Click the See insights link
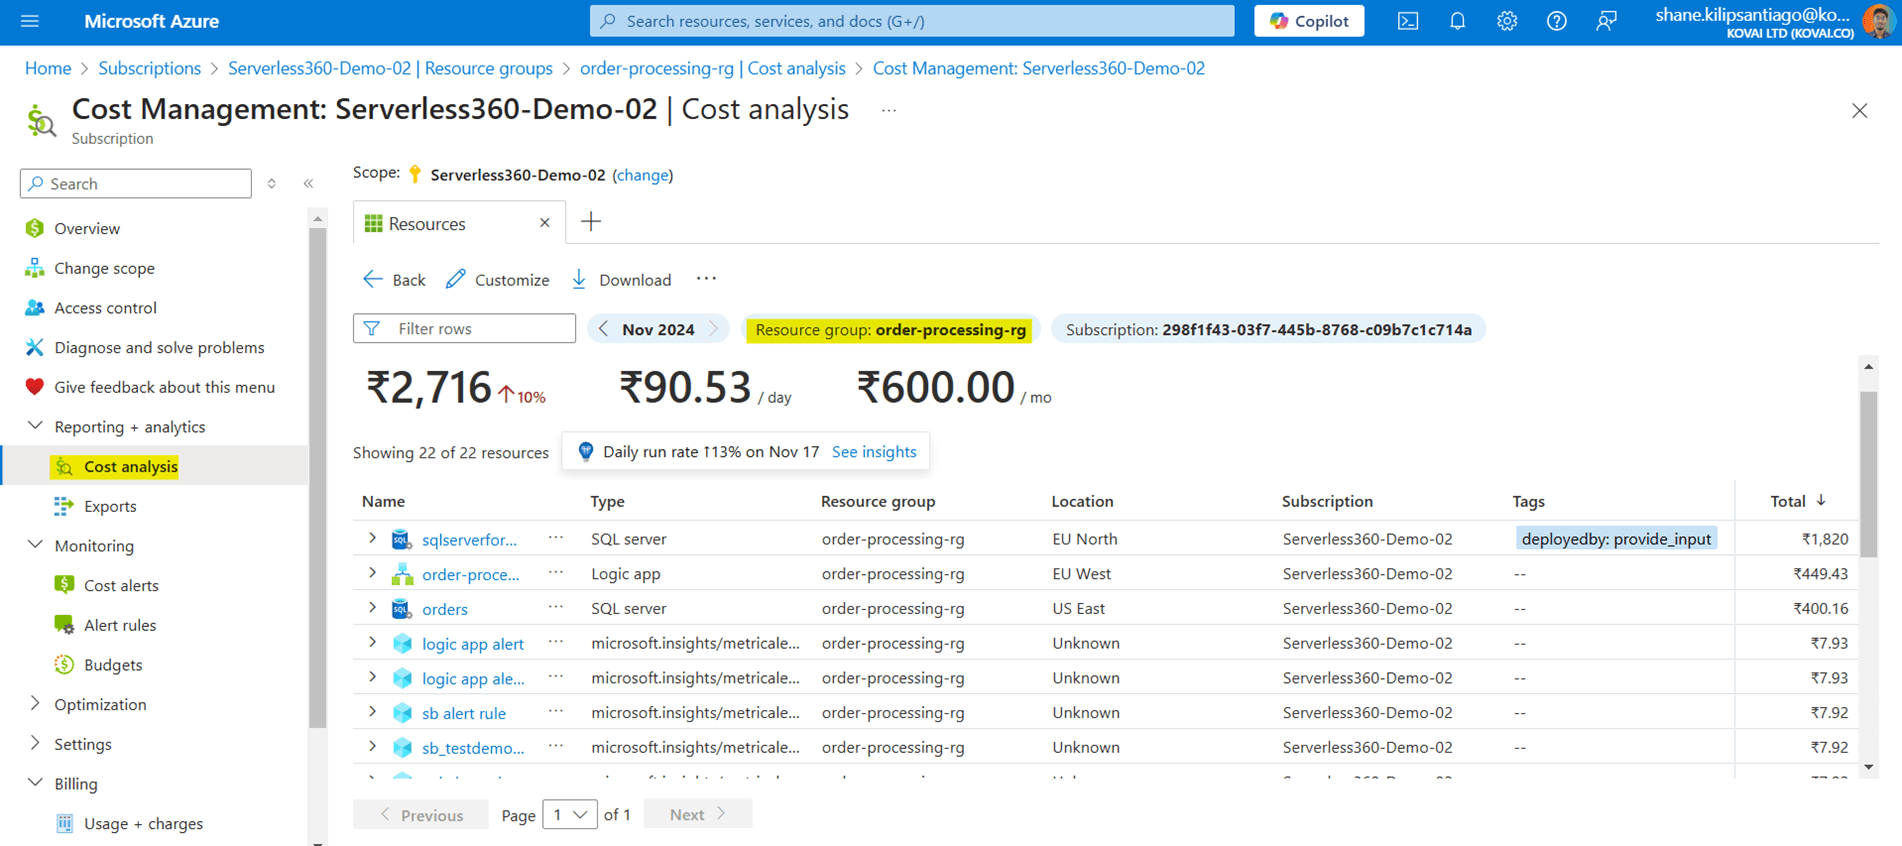Screen dimensions: 1902x846 coord(874,452)
